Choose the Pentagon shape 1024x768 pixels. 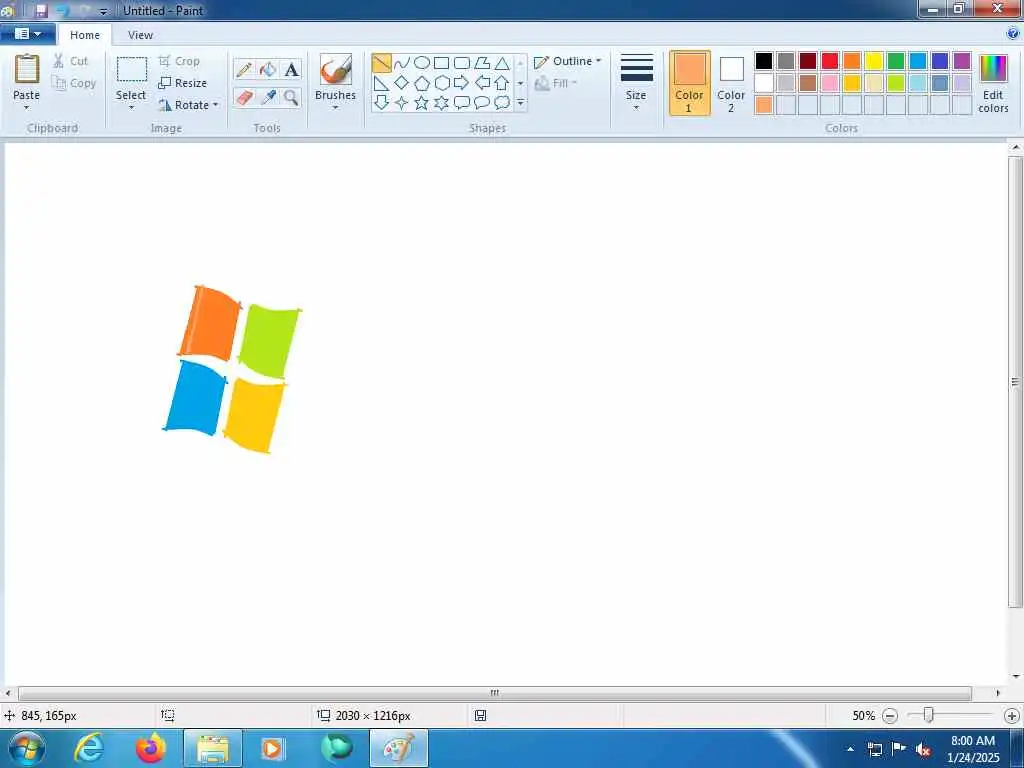pyautogui.click(x=422, y=83)
